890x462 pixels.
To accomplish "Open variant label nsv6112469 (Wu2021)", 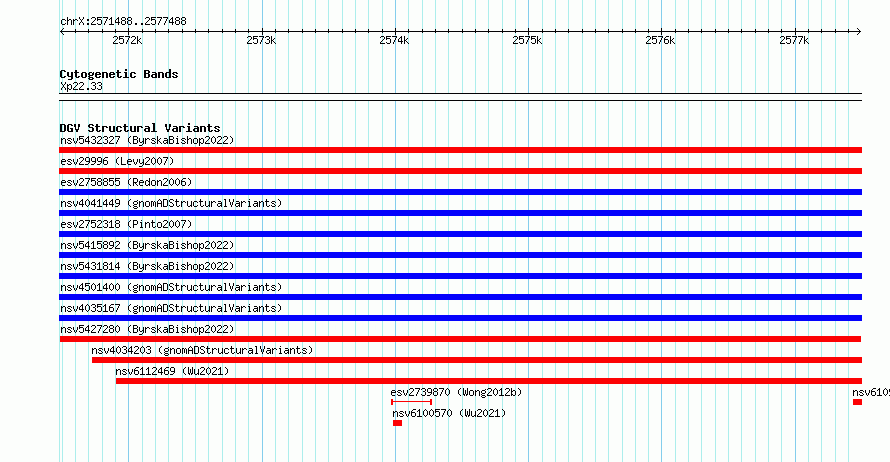I will click(x=173, y=371).
